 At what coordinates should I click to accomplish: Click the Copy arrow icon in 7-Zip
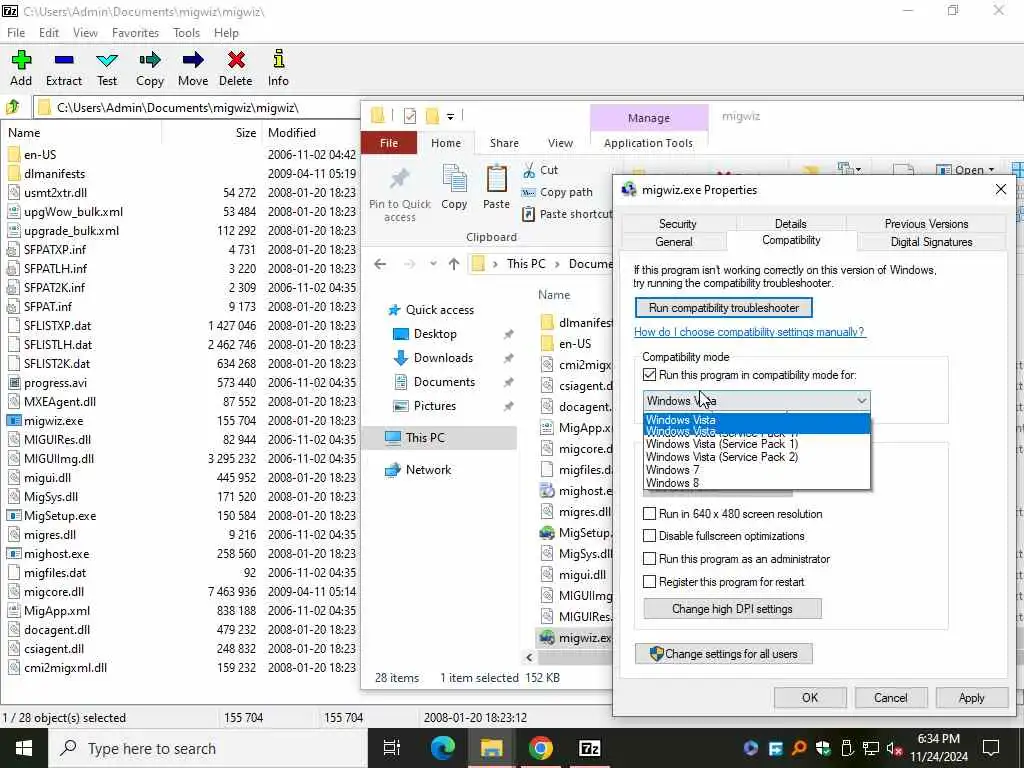coord(150,60)
